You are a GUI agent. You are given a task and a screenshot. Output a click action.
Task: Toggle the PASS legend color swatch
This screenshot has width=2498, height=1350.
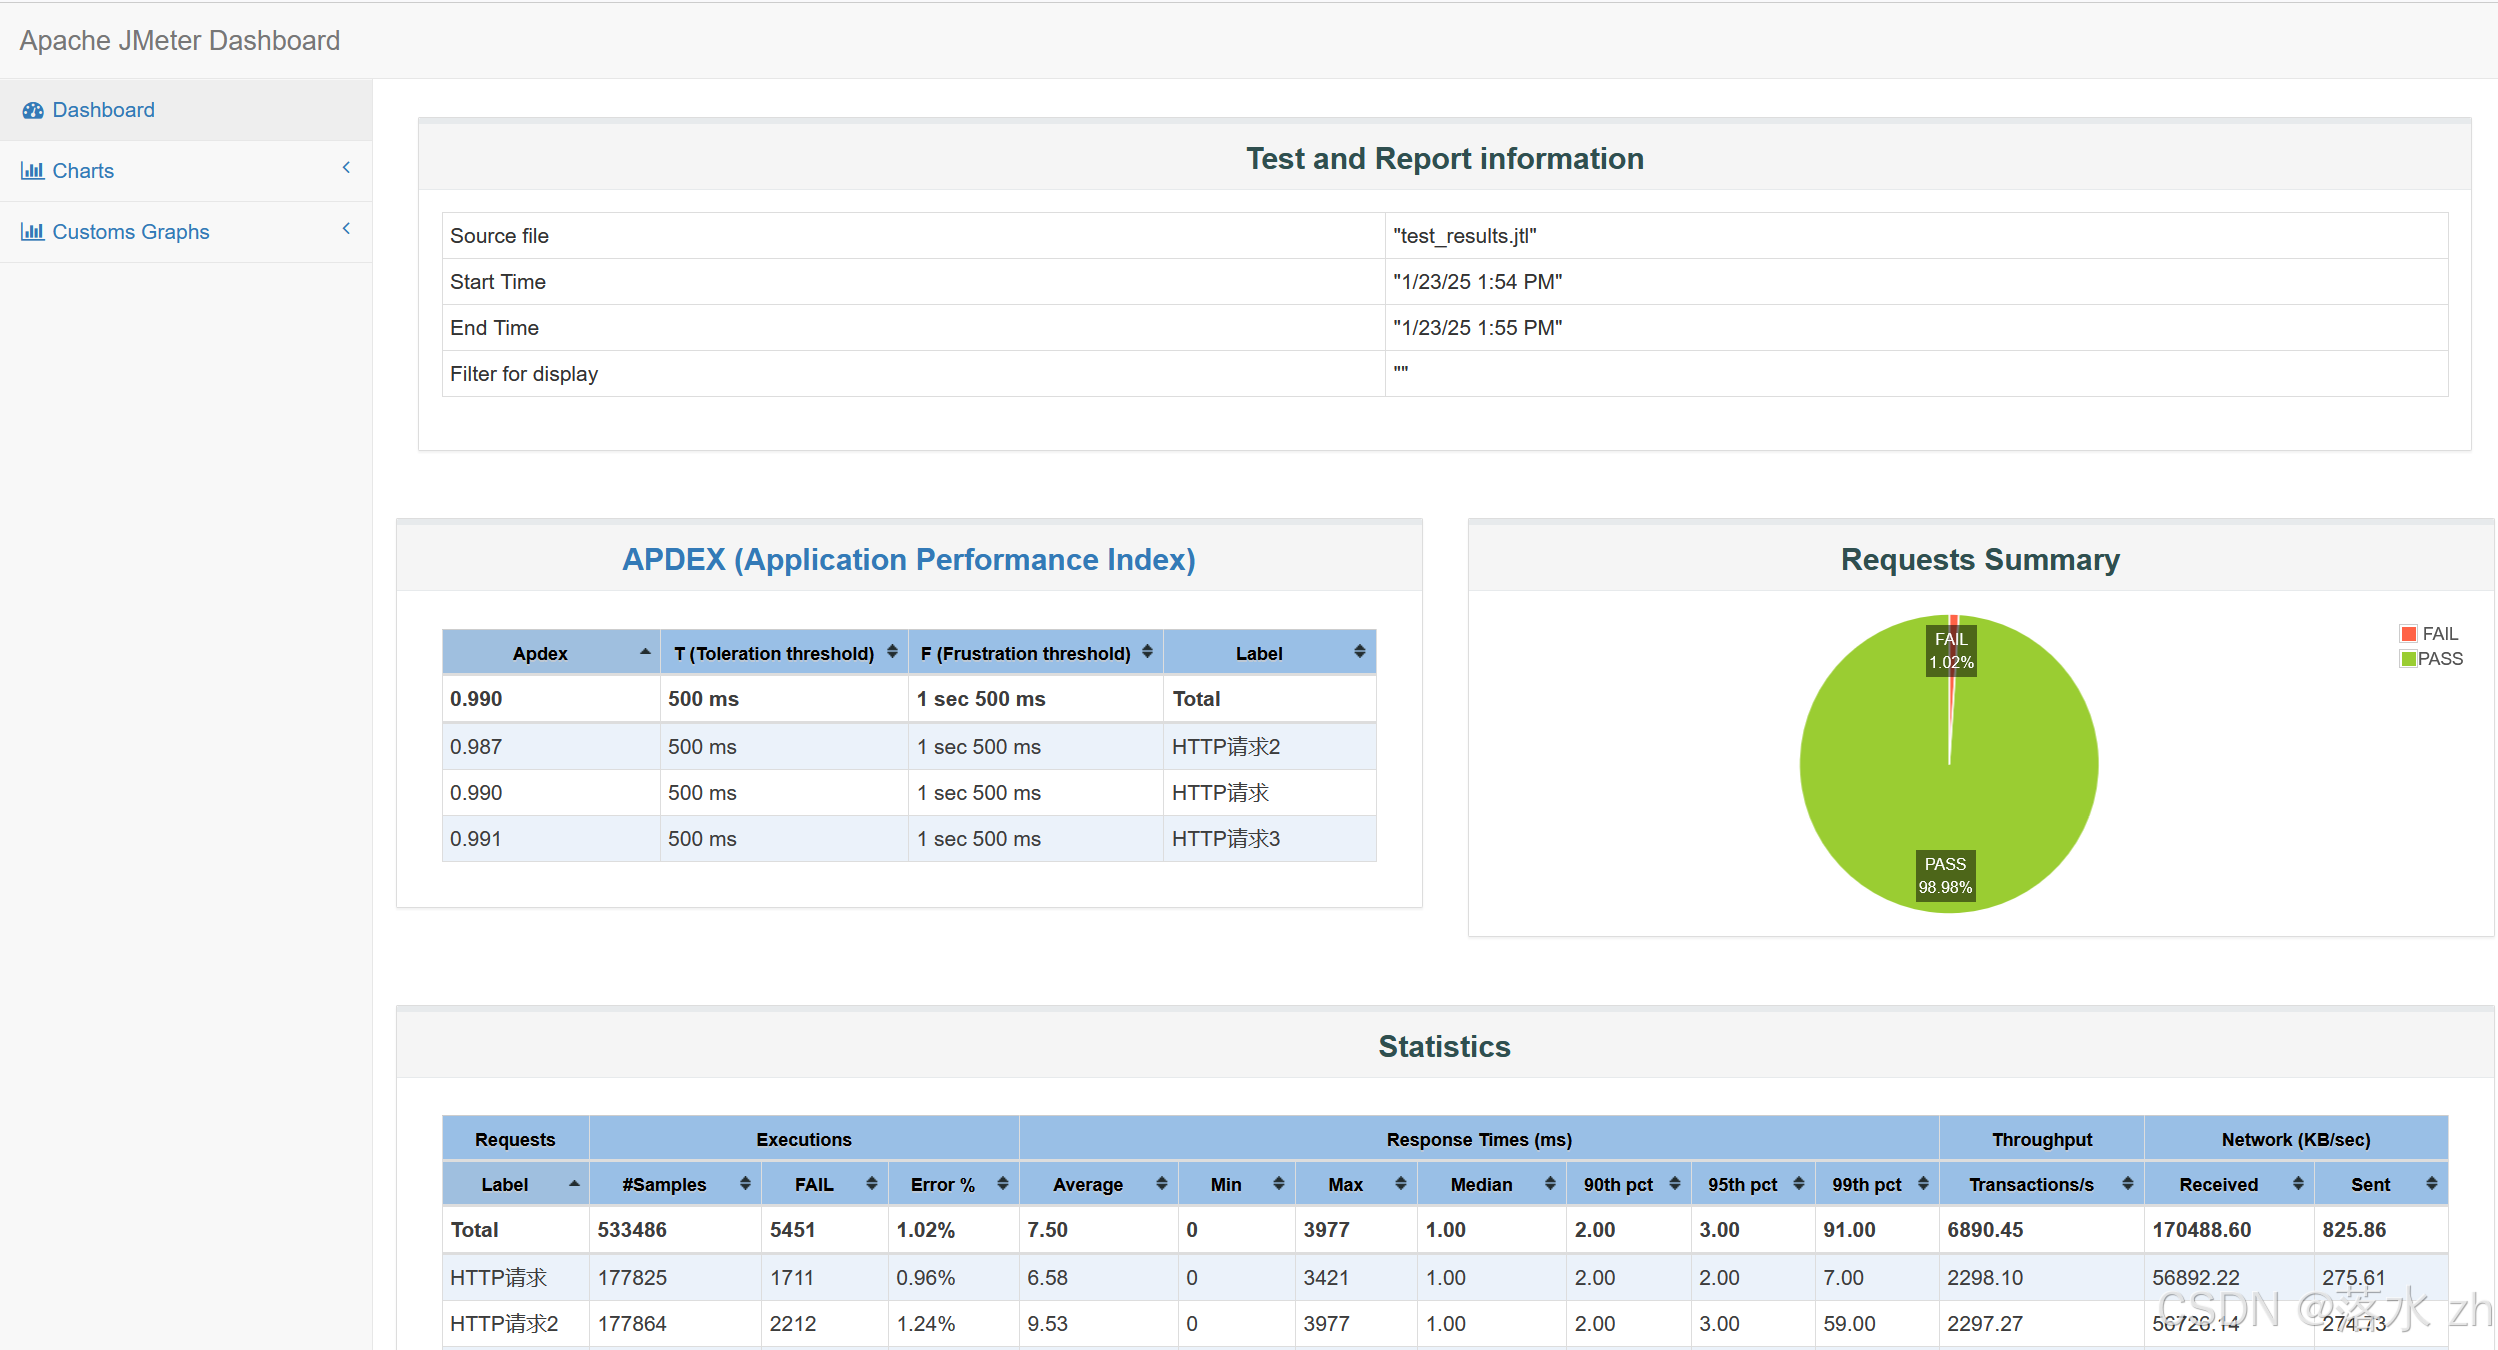[x=2408, y=659]
